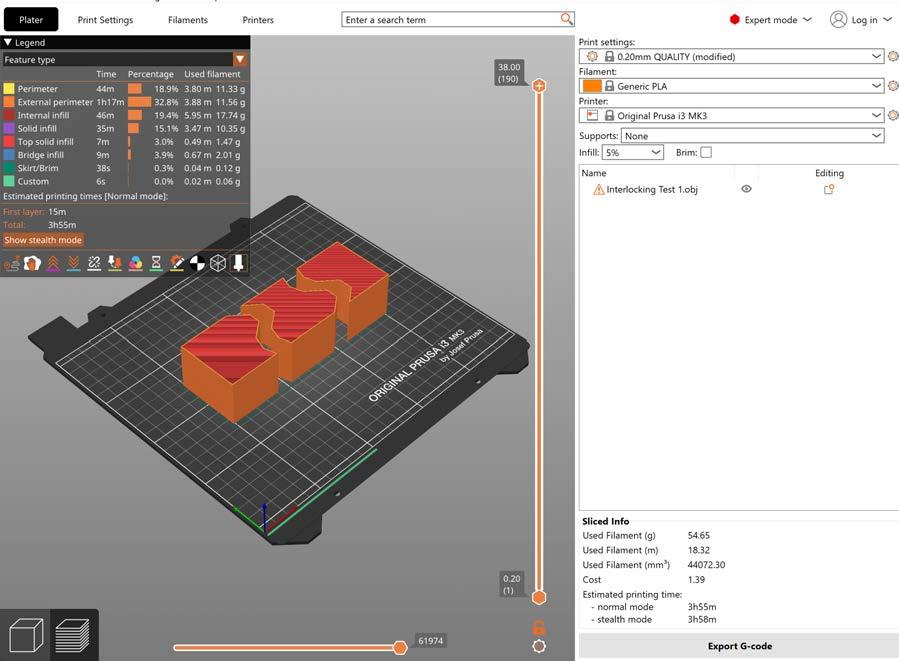Toggle shells wireframe cube icon
Image resolution: width=899 pixels, height=661 pixels.
pos(218,264)
